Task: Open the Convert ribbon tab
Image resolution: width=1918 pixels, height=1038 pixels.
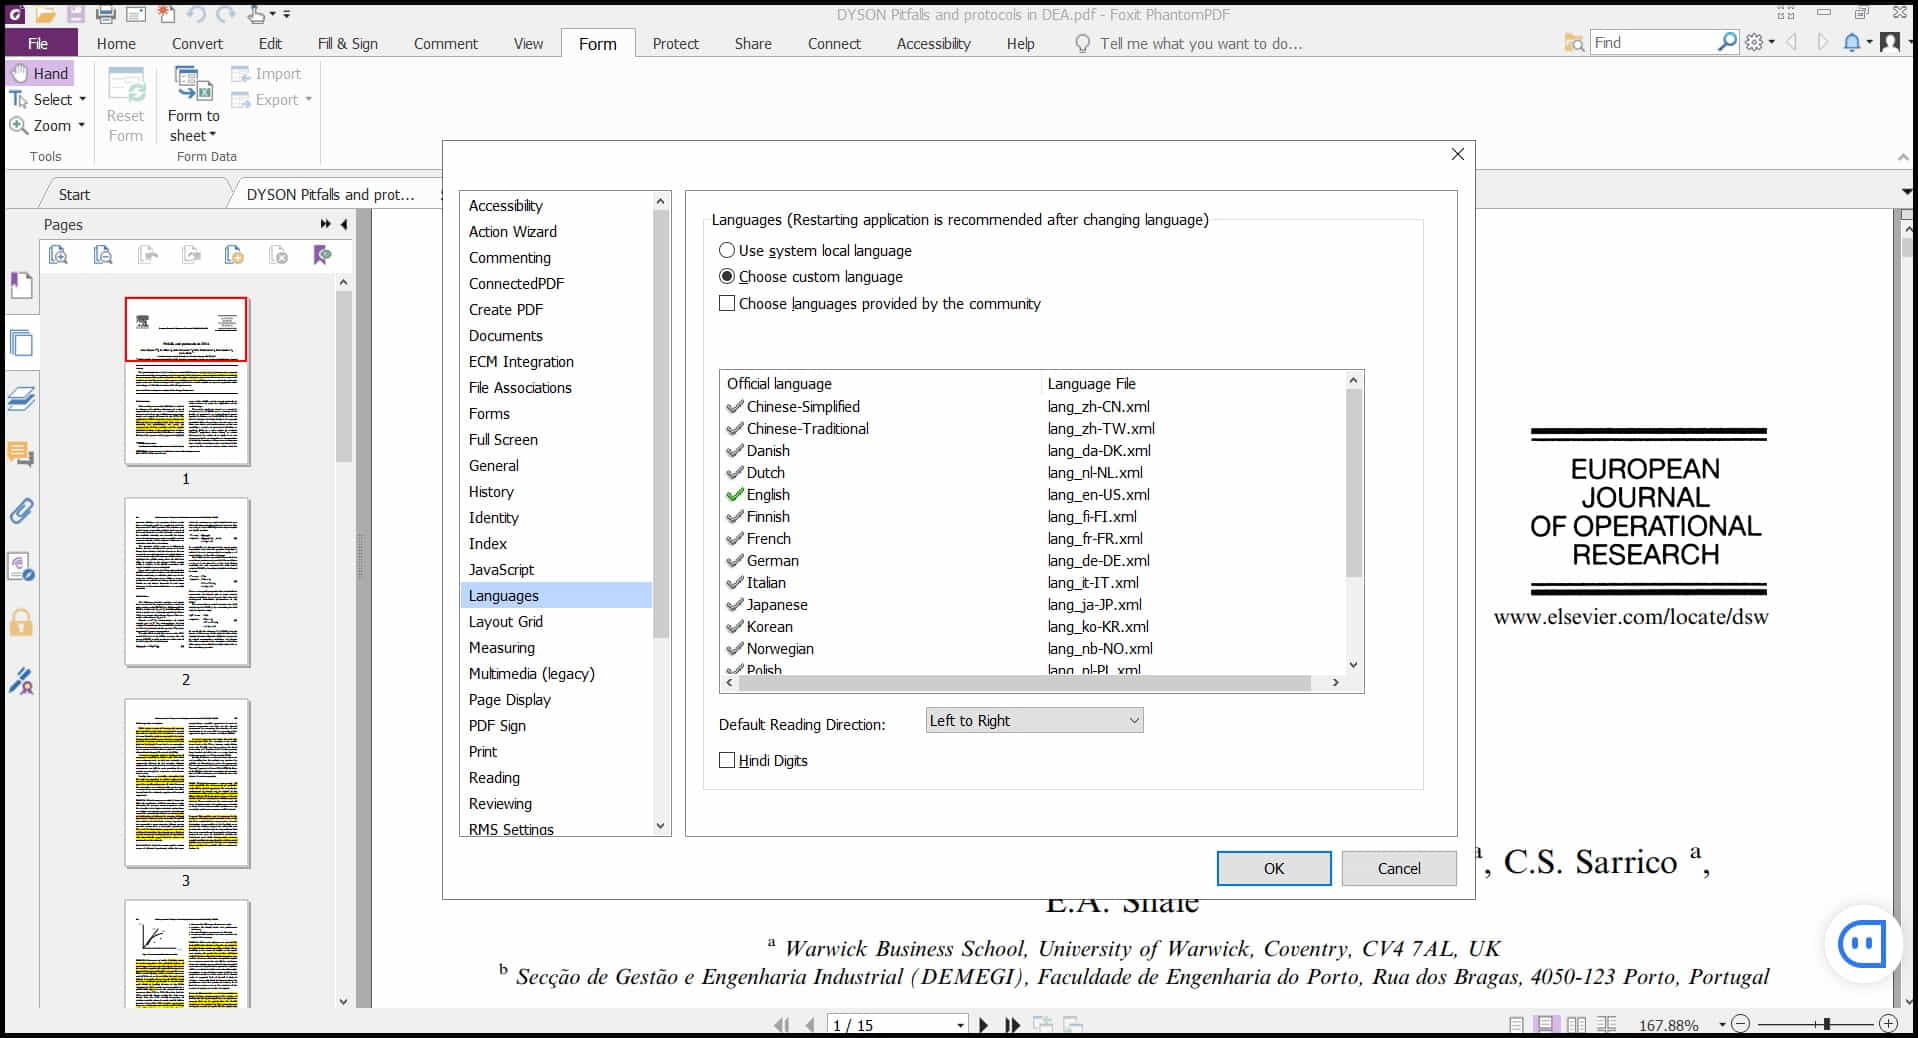Action: click(197, 43)
